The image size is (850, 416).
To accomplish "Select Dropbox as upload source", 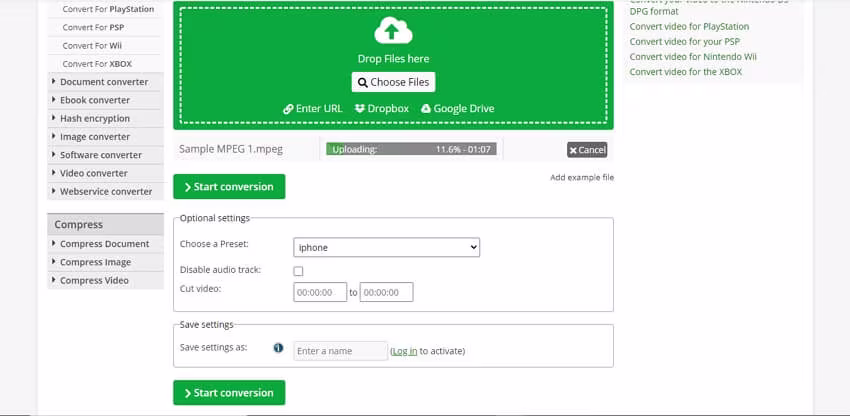I will coord(382,108).
